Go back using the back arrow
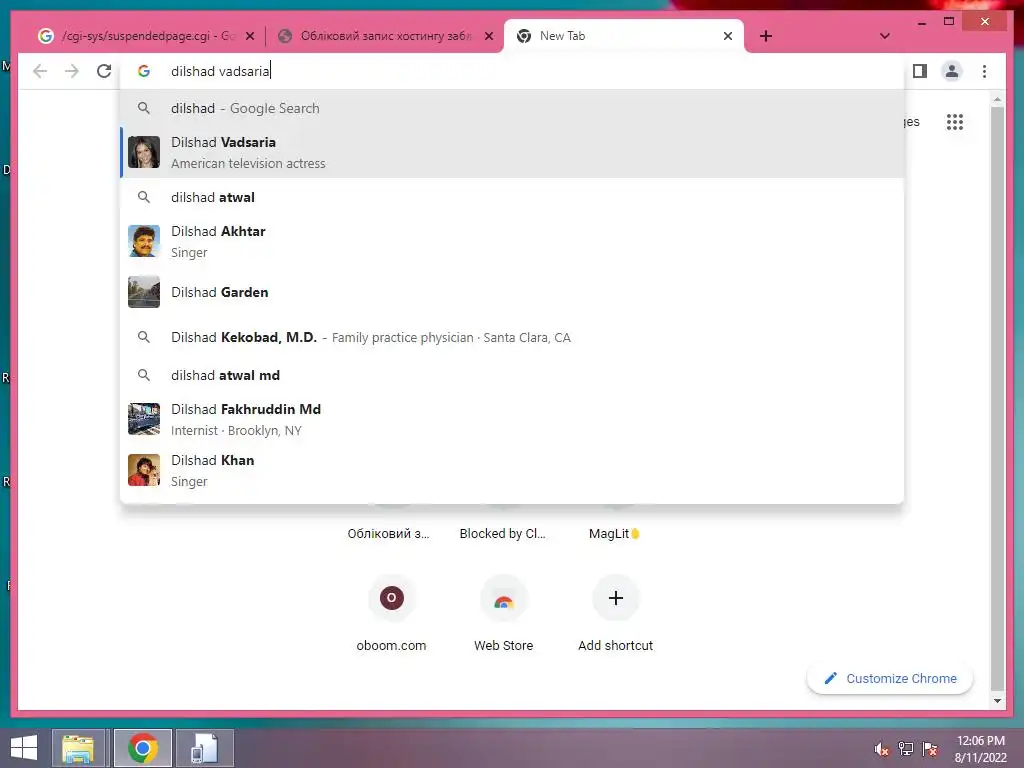The image size is (1024, 768). 40,71
